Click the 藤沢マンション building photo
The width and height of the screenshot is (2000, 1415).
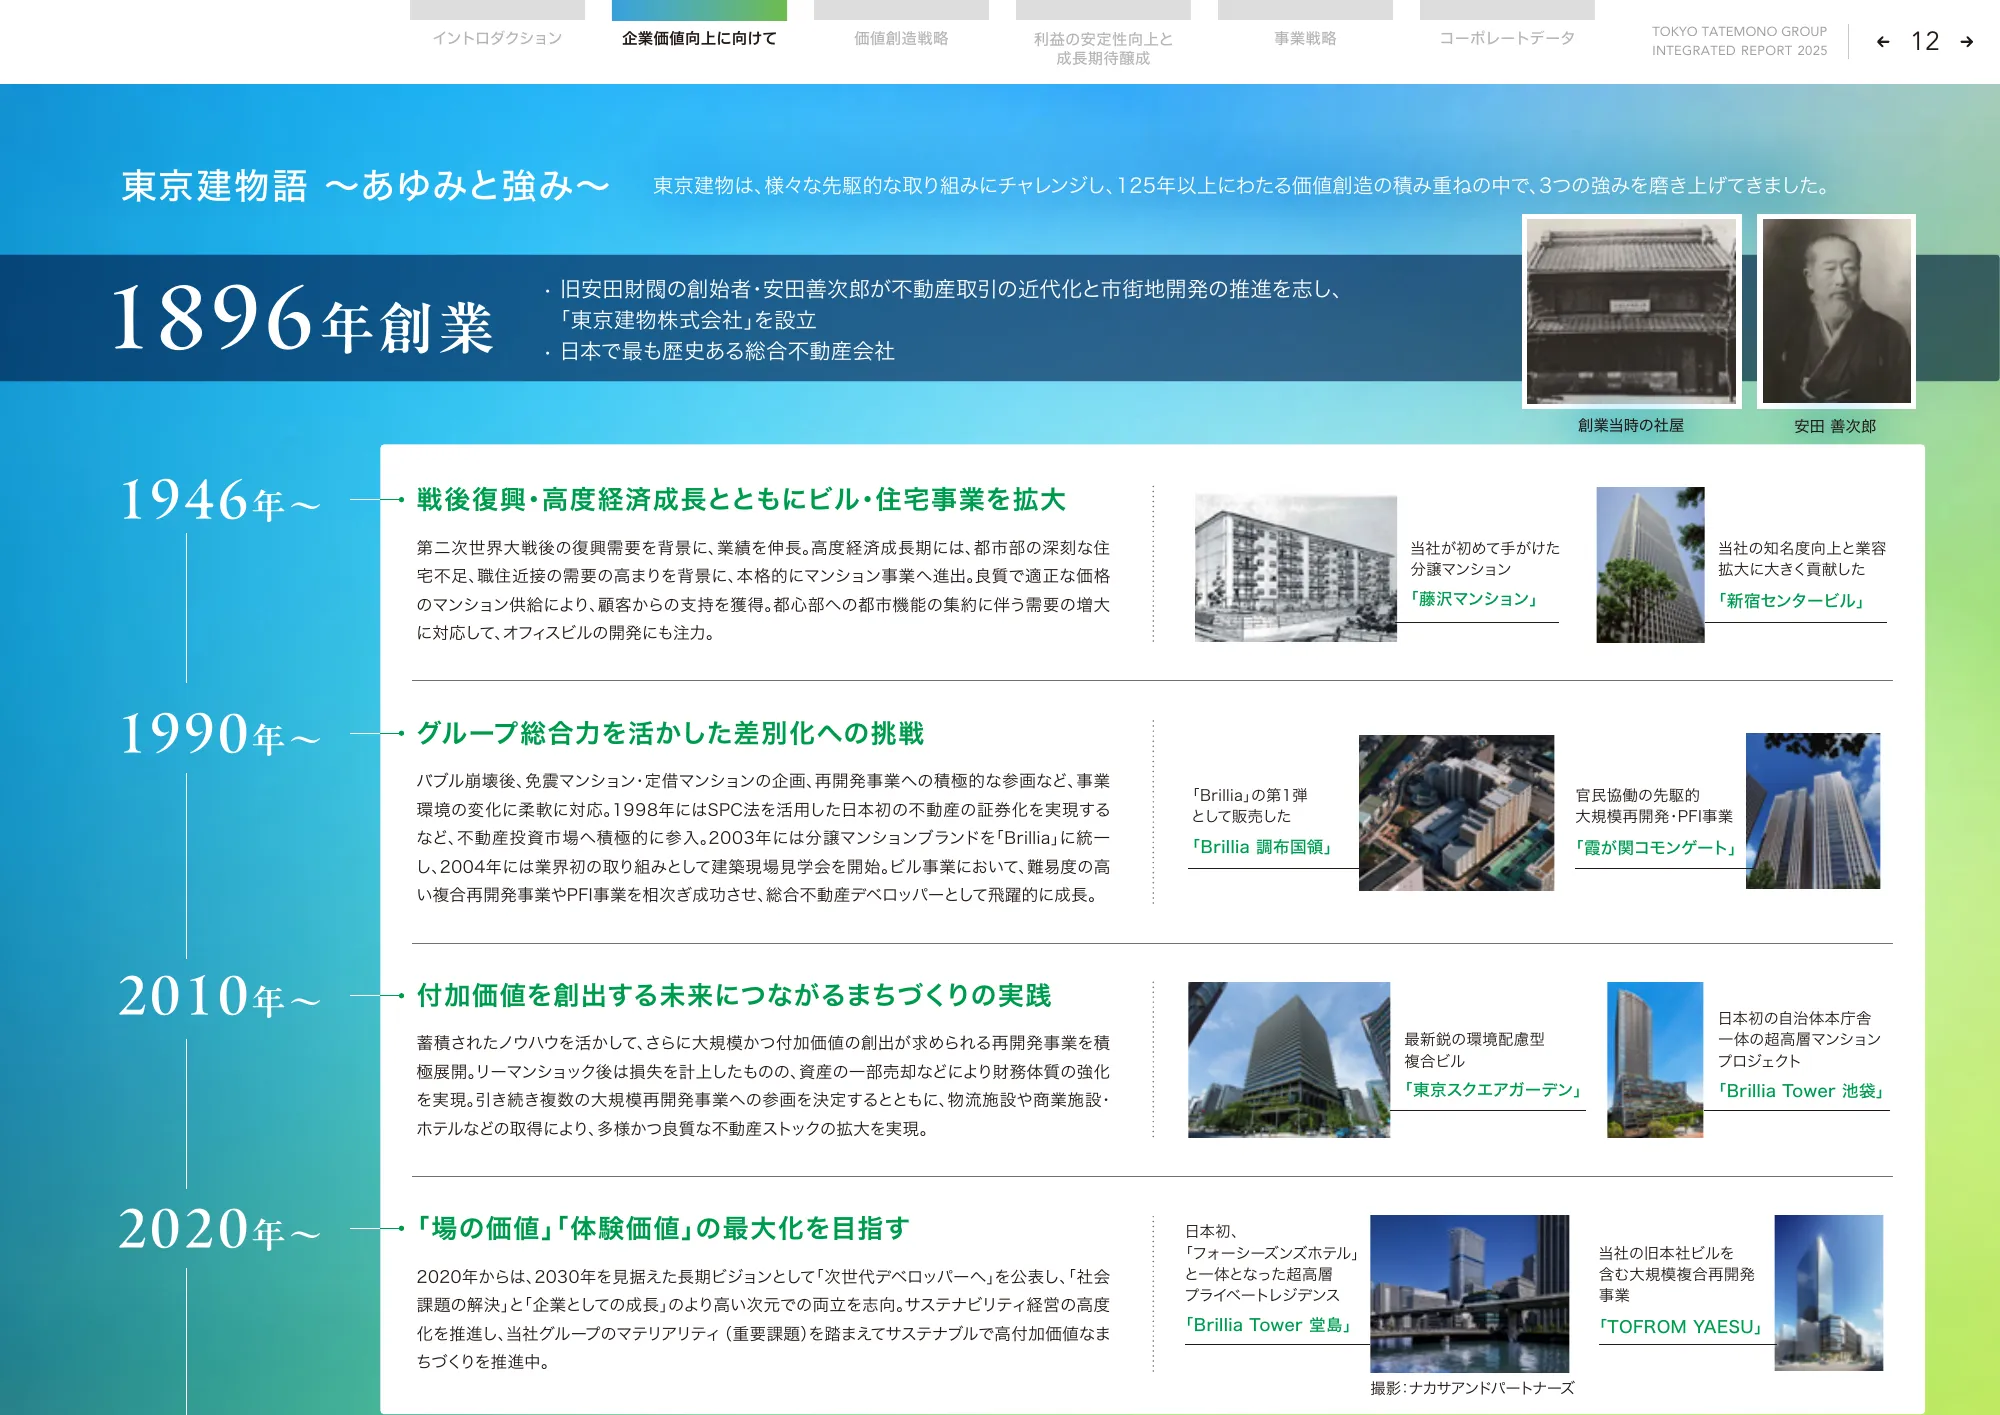(1295, 567)
